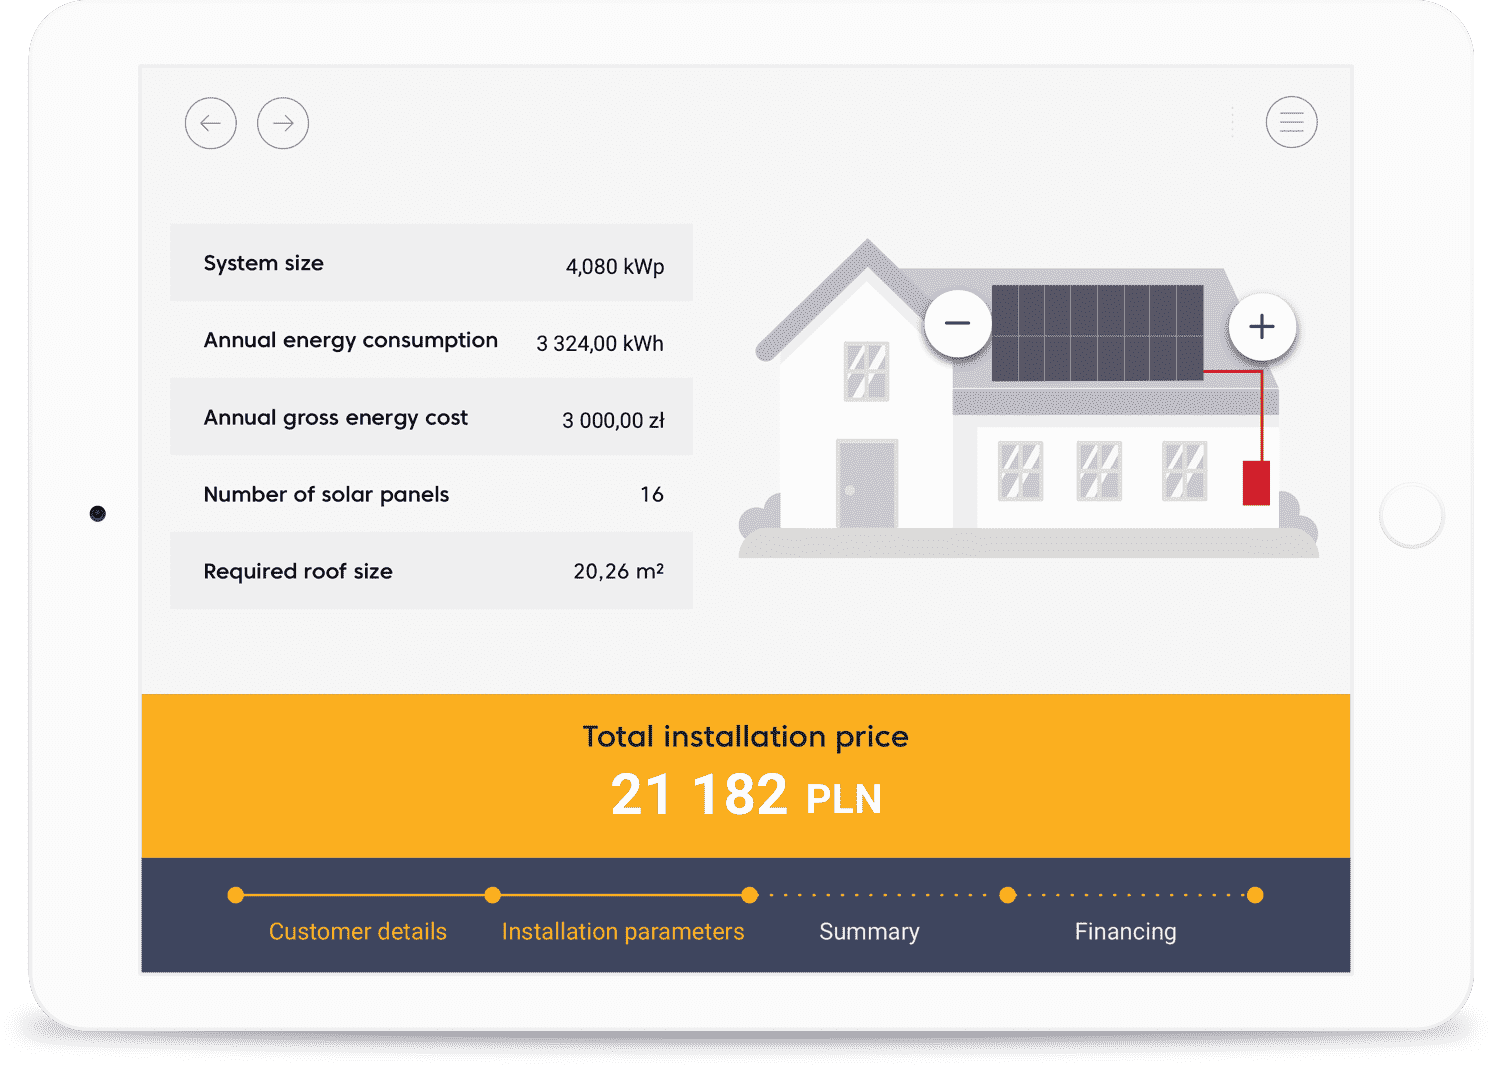The width and height of the screenshot is (1492, 1066).
Task: Click the minus icon to remove a solar panel
Action: 957,323
